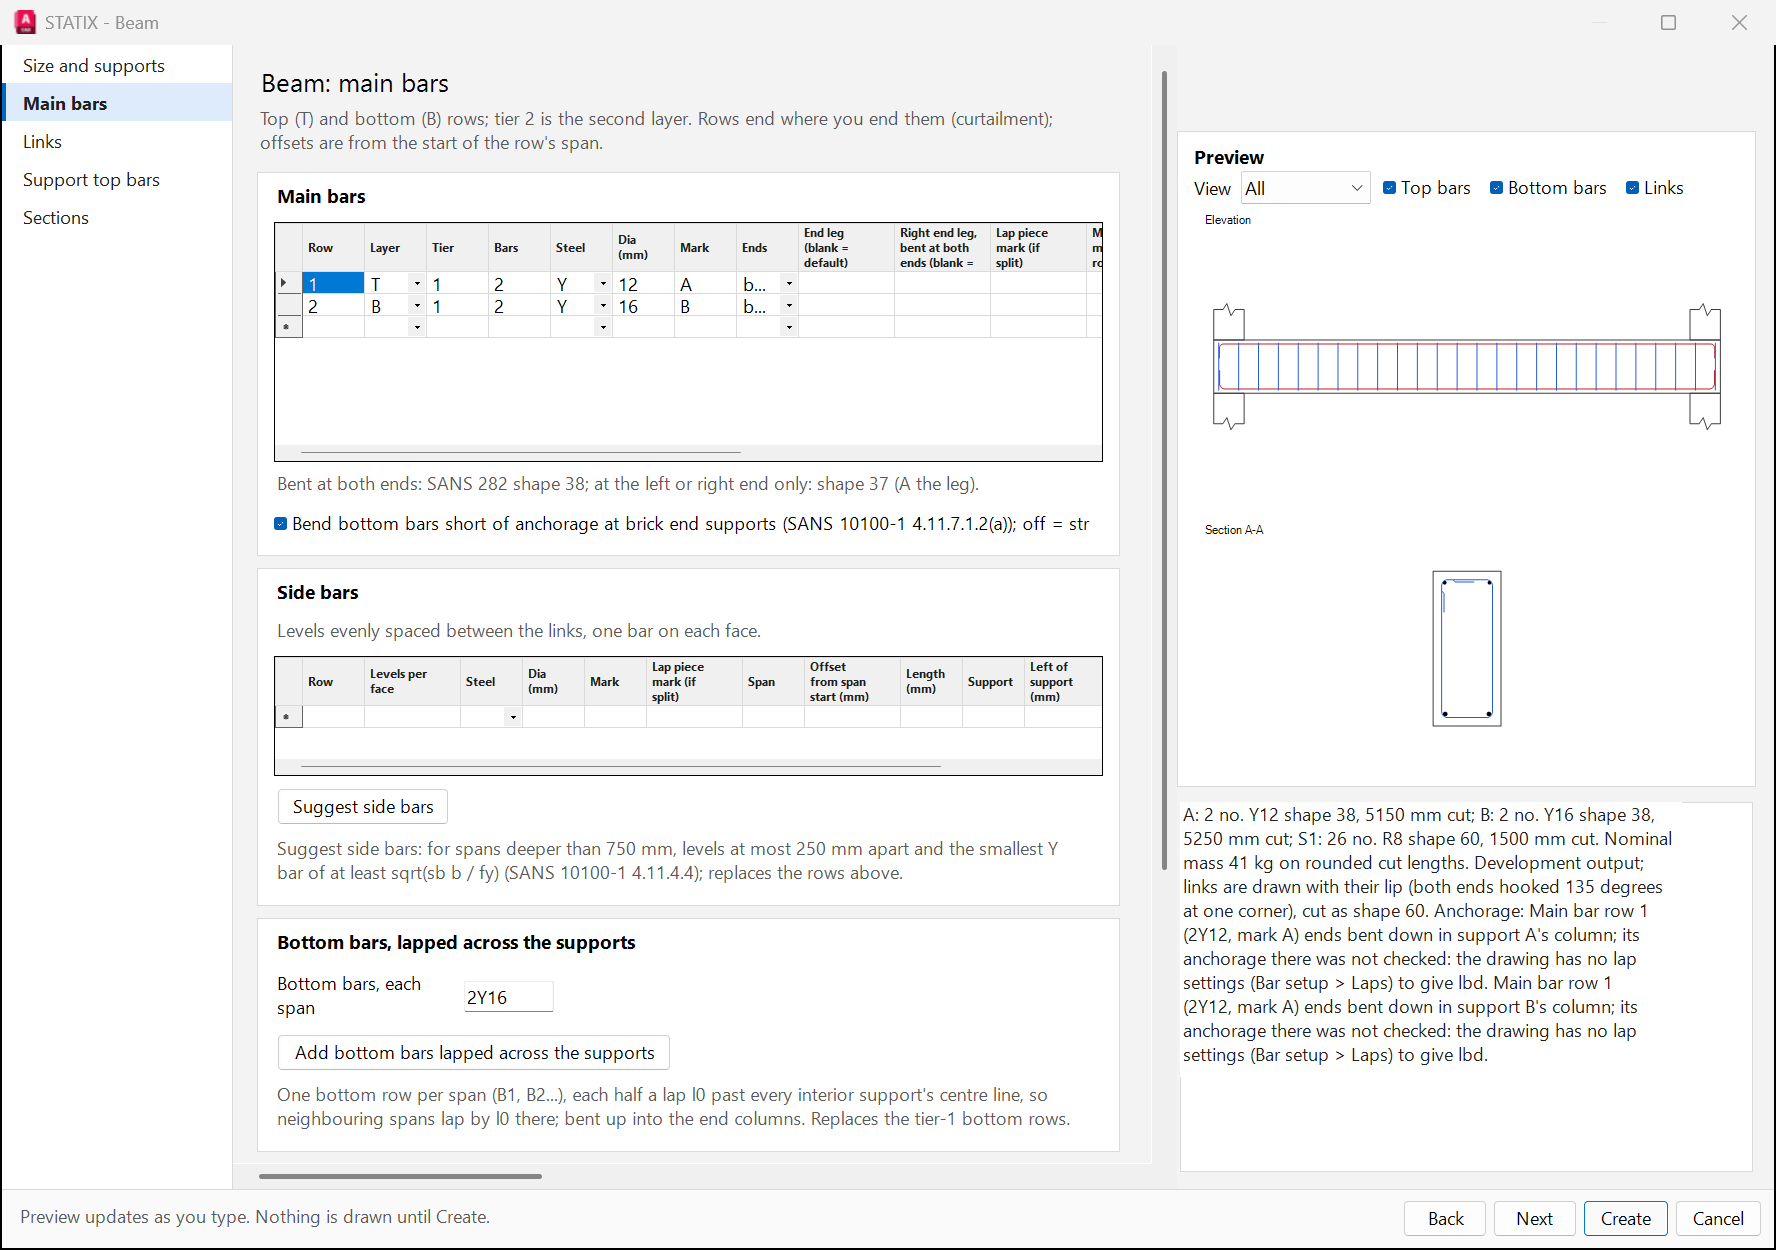Select the Main bars page
This screenshot has height=1250, width=1776.
tap(117, 104)
